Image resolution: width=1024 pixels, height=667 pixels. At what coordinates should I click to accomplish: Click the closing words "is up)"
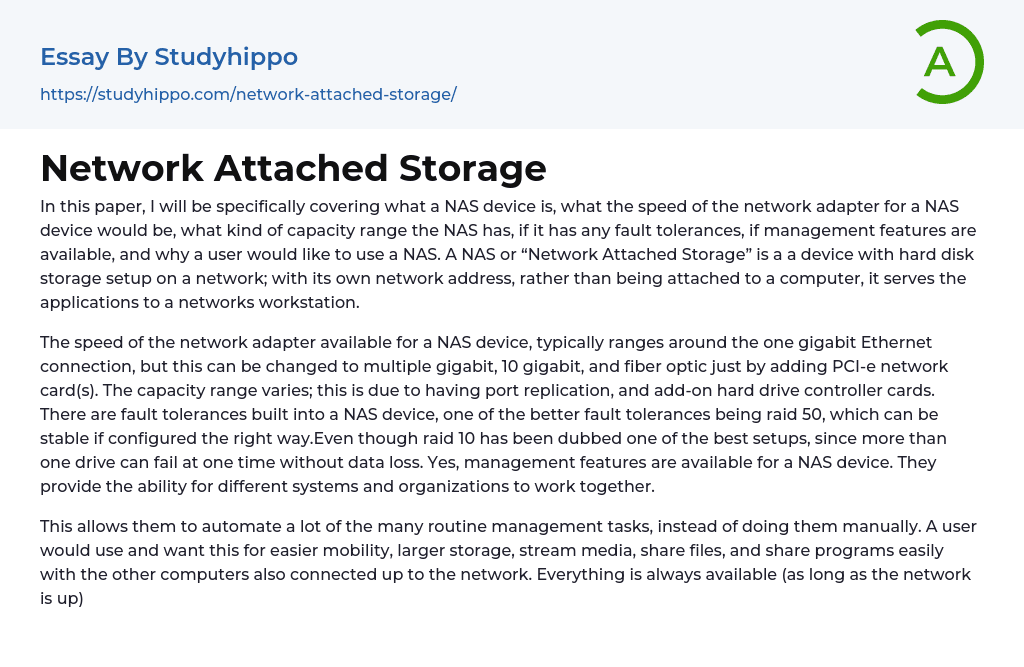(61, 598)
